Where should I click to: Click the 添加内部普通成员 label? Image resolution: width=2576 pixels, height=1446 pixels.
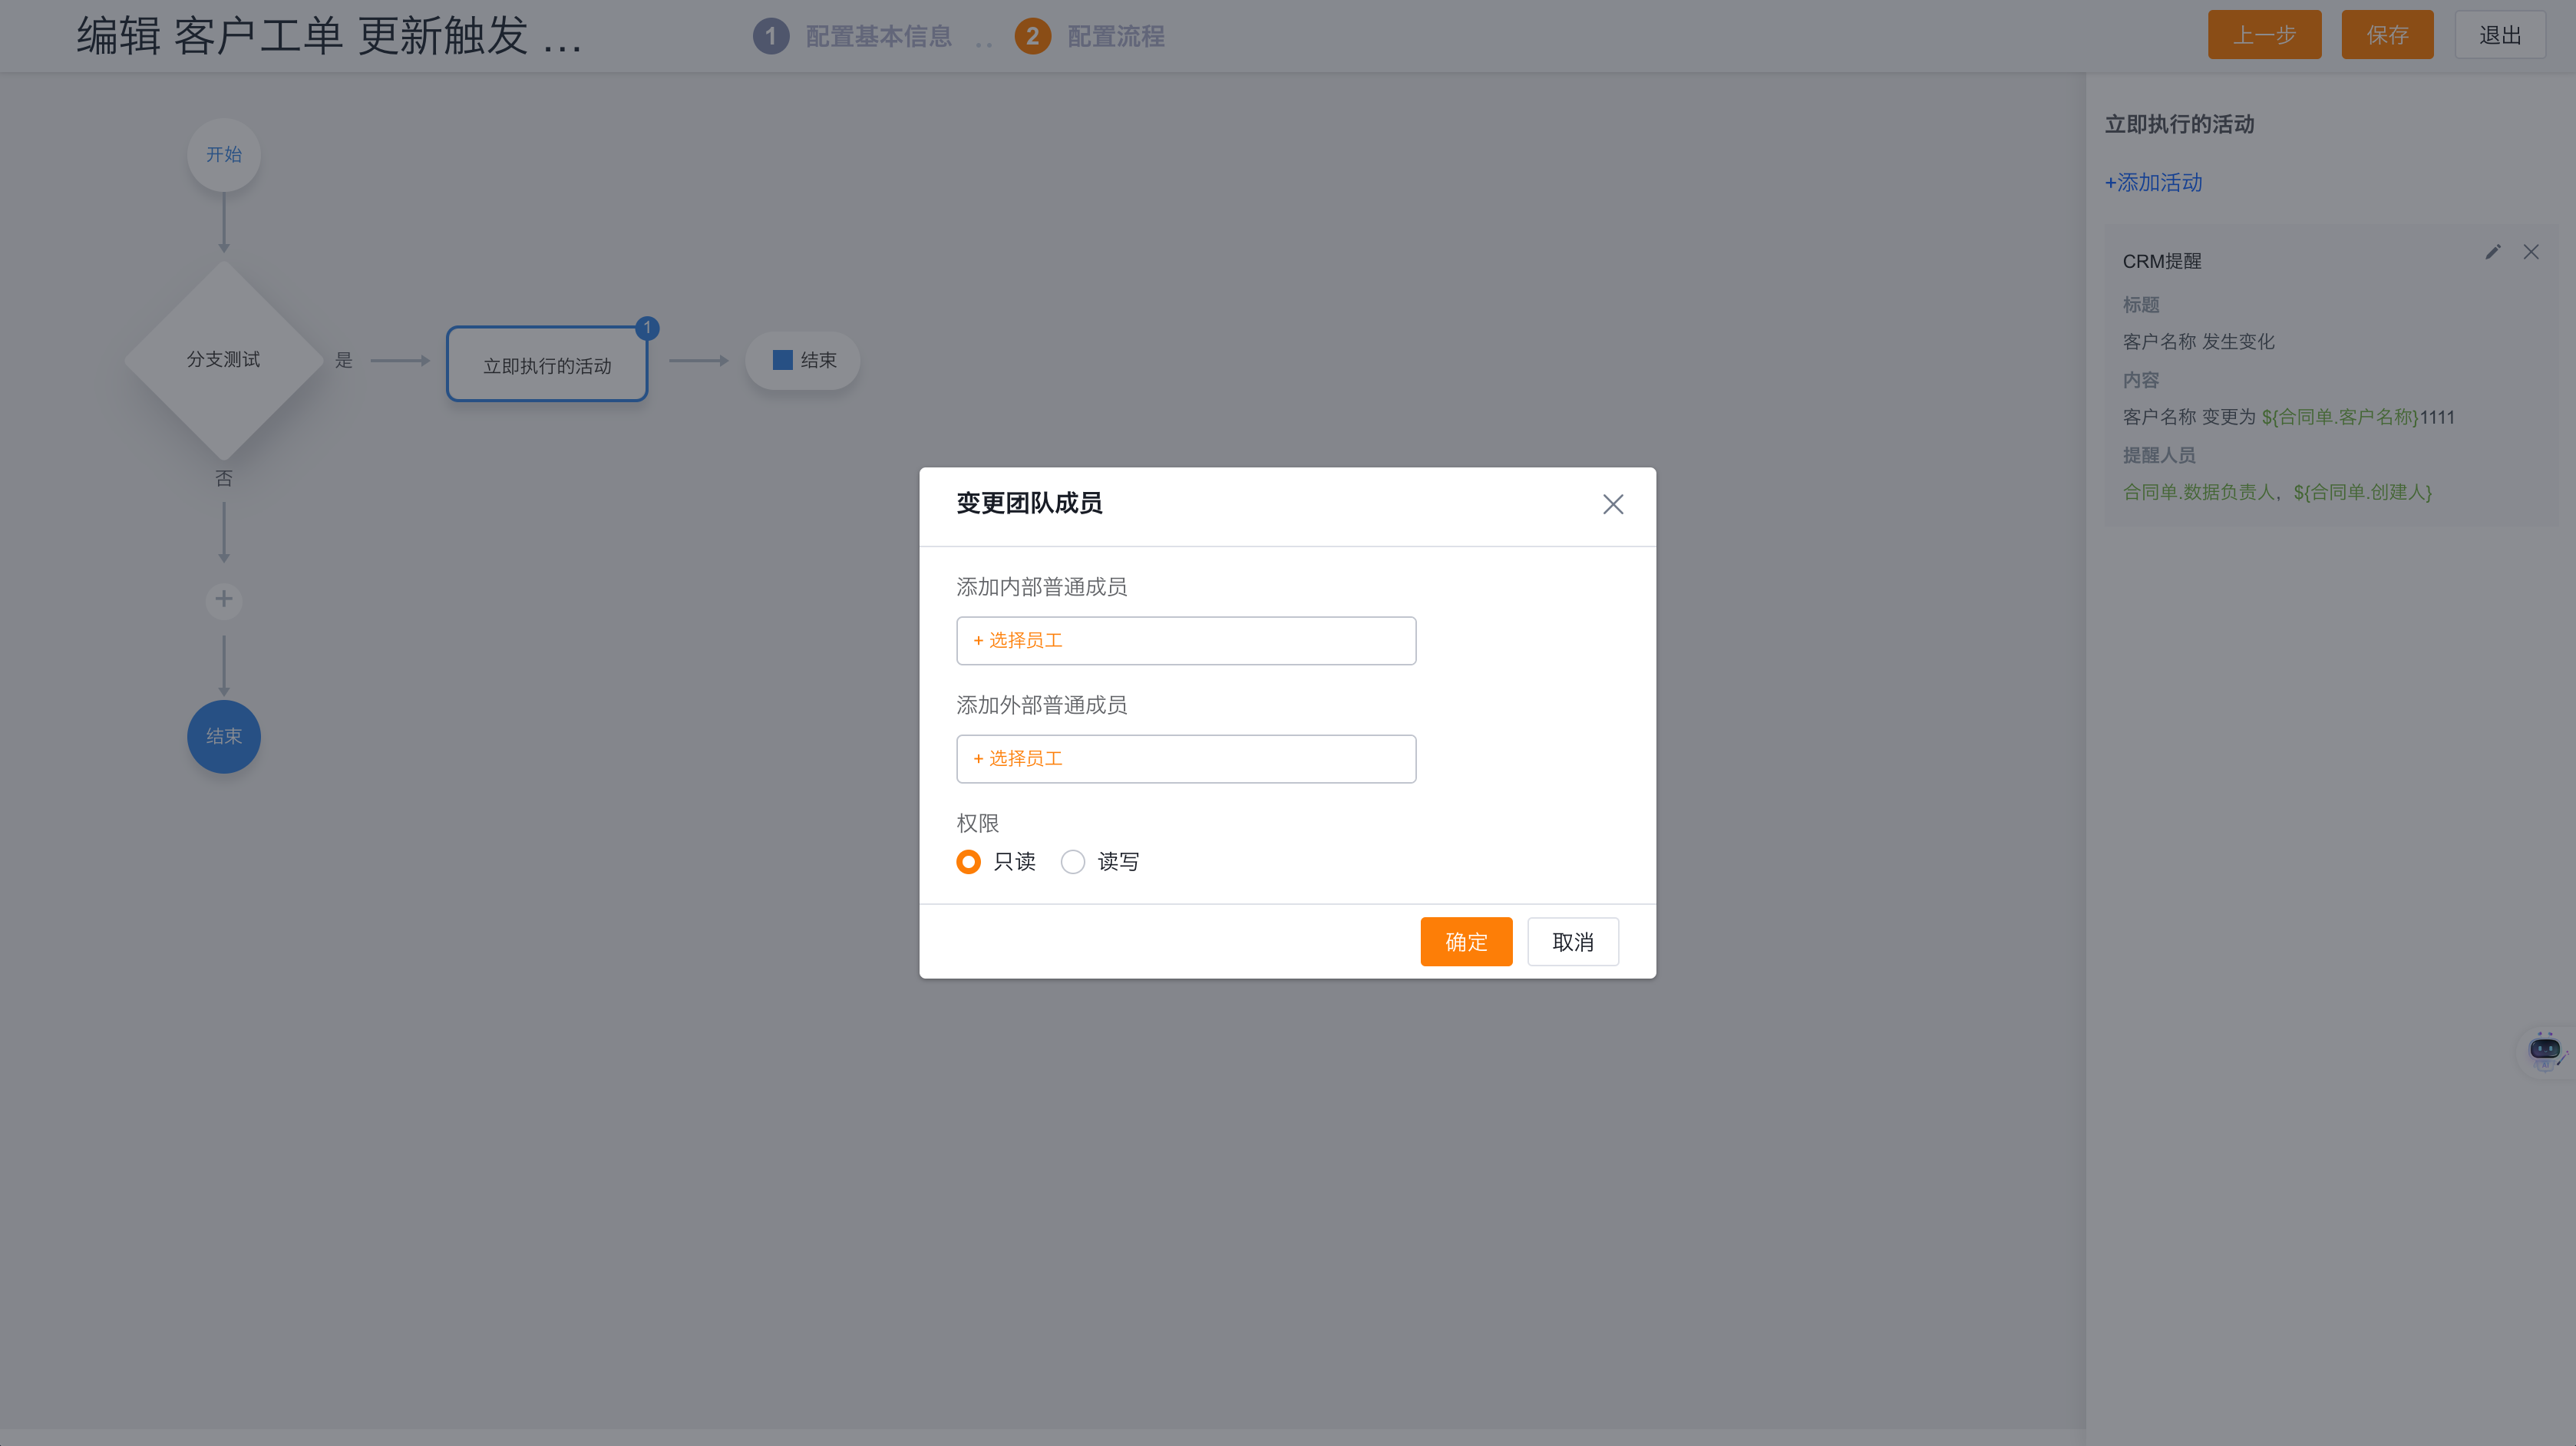pos(1041,587)
